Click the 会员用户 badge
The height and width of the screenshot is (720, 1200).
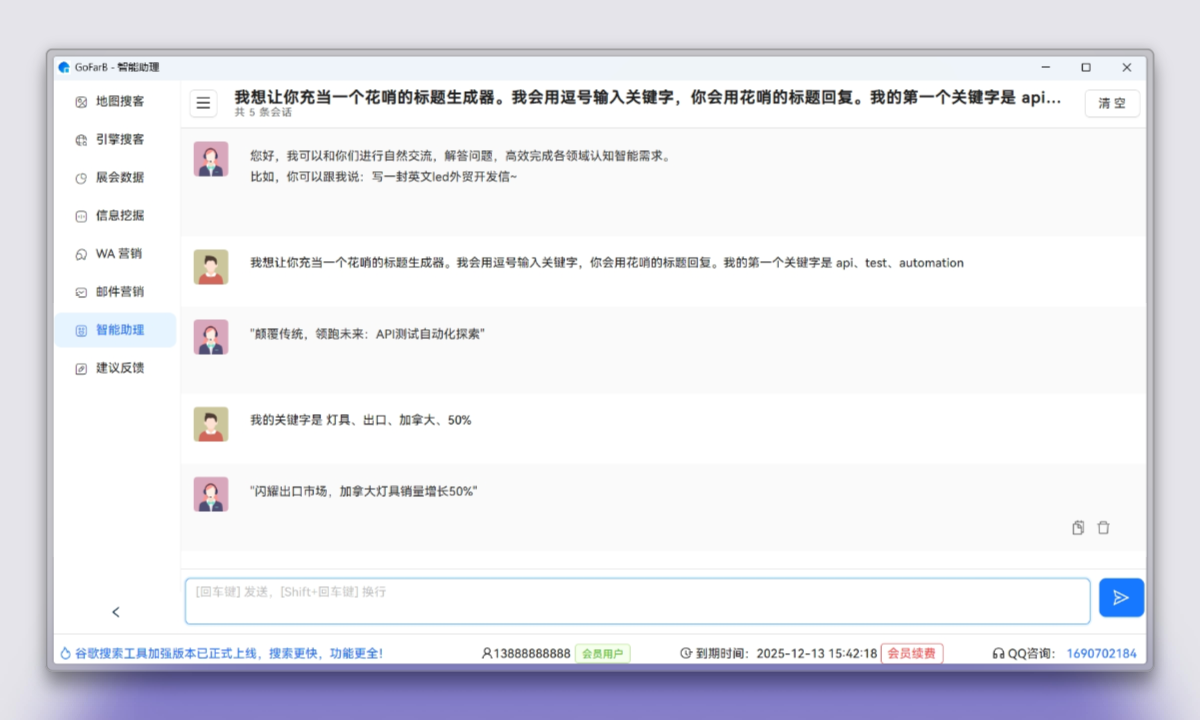[x=603, y=654]
